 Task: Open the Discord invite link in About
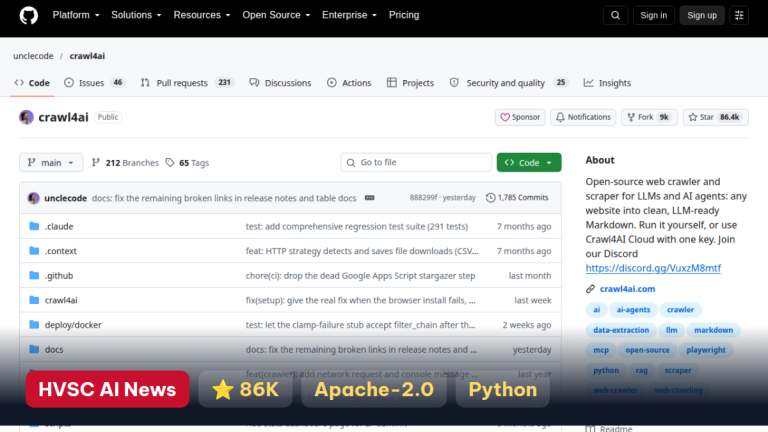653,268
